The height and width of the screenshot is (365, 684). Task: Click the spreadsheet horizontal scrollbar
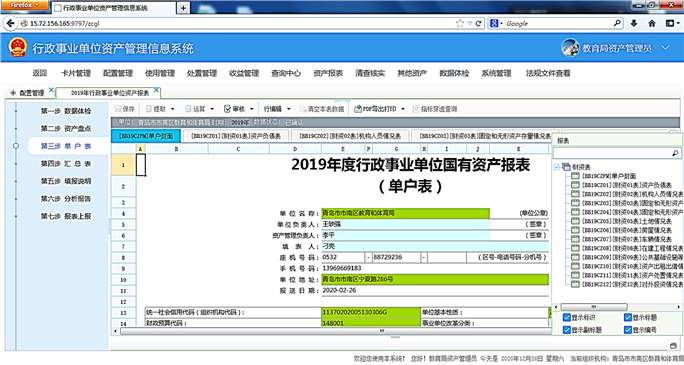(336, 331)
